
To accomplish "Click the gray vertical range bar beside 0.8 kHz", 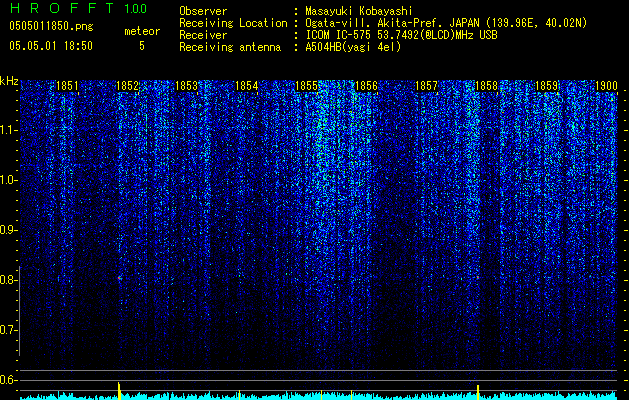I will point(19,311).
